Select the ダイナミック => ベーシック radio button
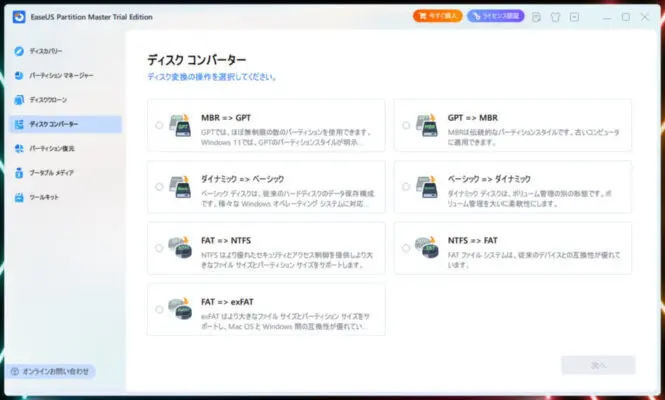 (x=159, y=187)
